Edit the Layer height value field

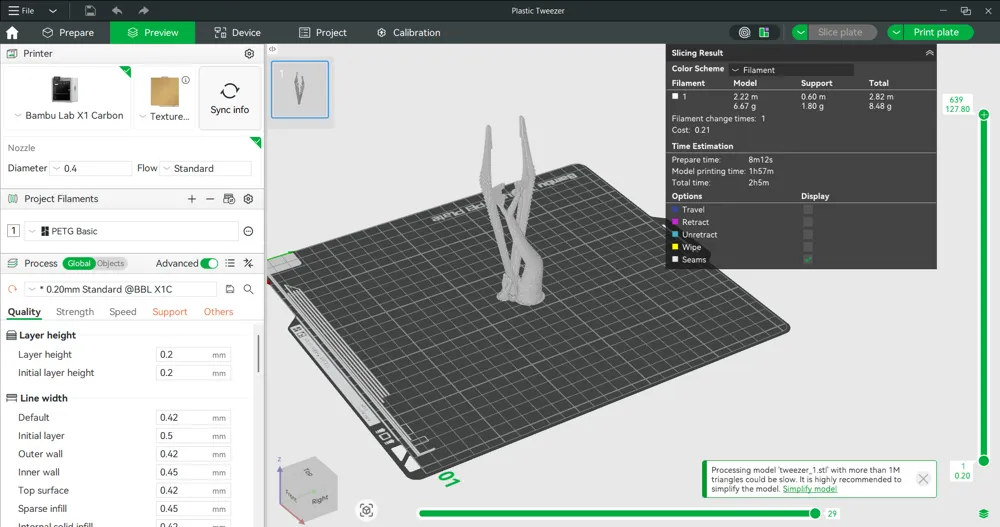pos(193,355)
